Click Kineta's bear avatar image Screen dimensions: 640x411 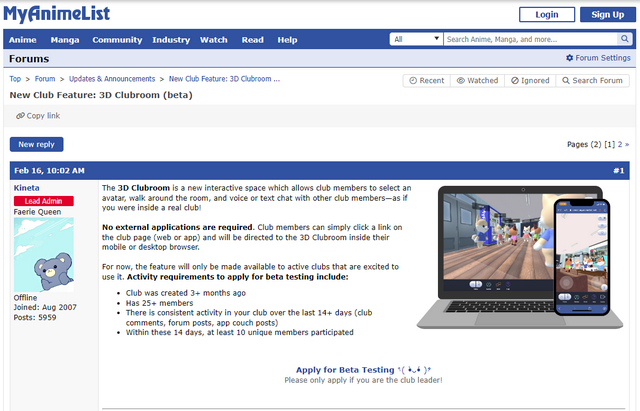(44, 254)
